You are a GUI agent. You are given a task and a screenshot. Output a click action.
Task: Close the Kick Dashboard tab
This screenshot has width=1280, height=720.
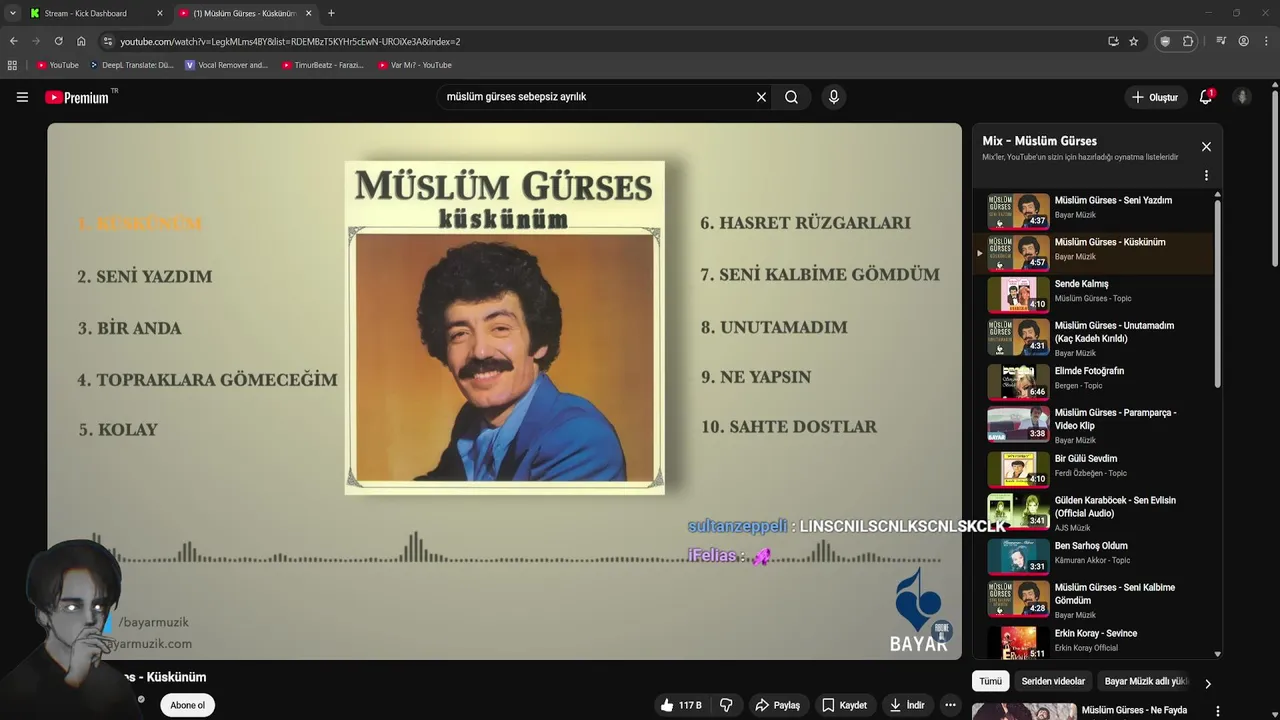point(159,13)
